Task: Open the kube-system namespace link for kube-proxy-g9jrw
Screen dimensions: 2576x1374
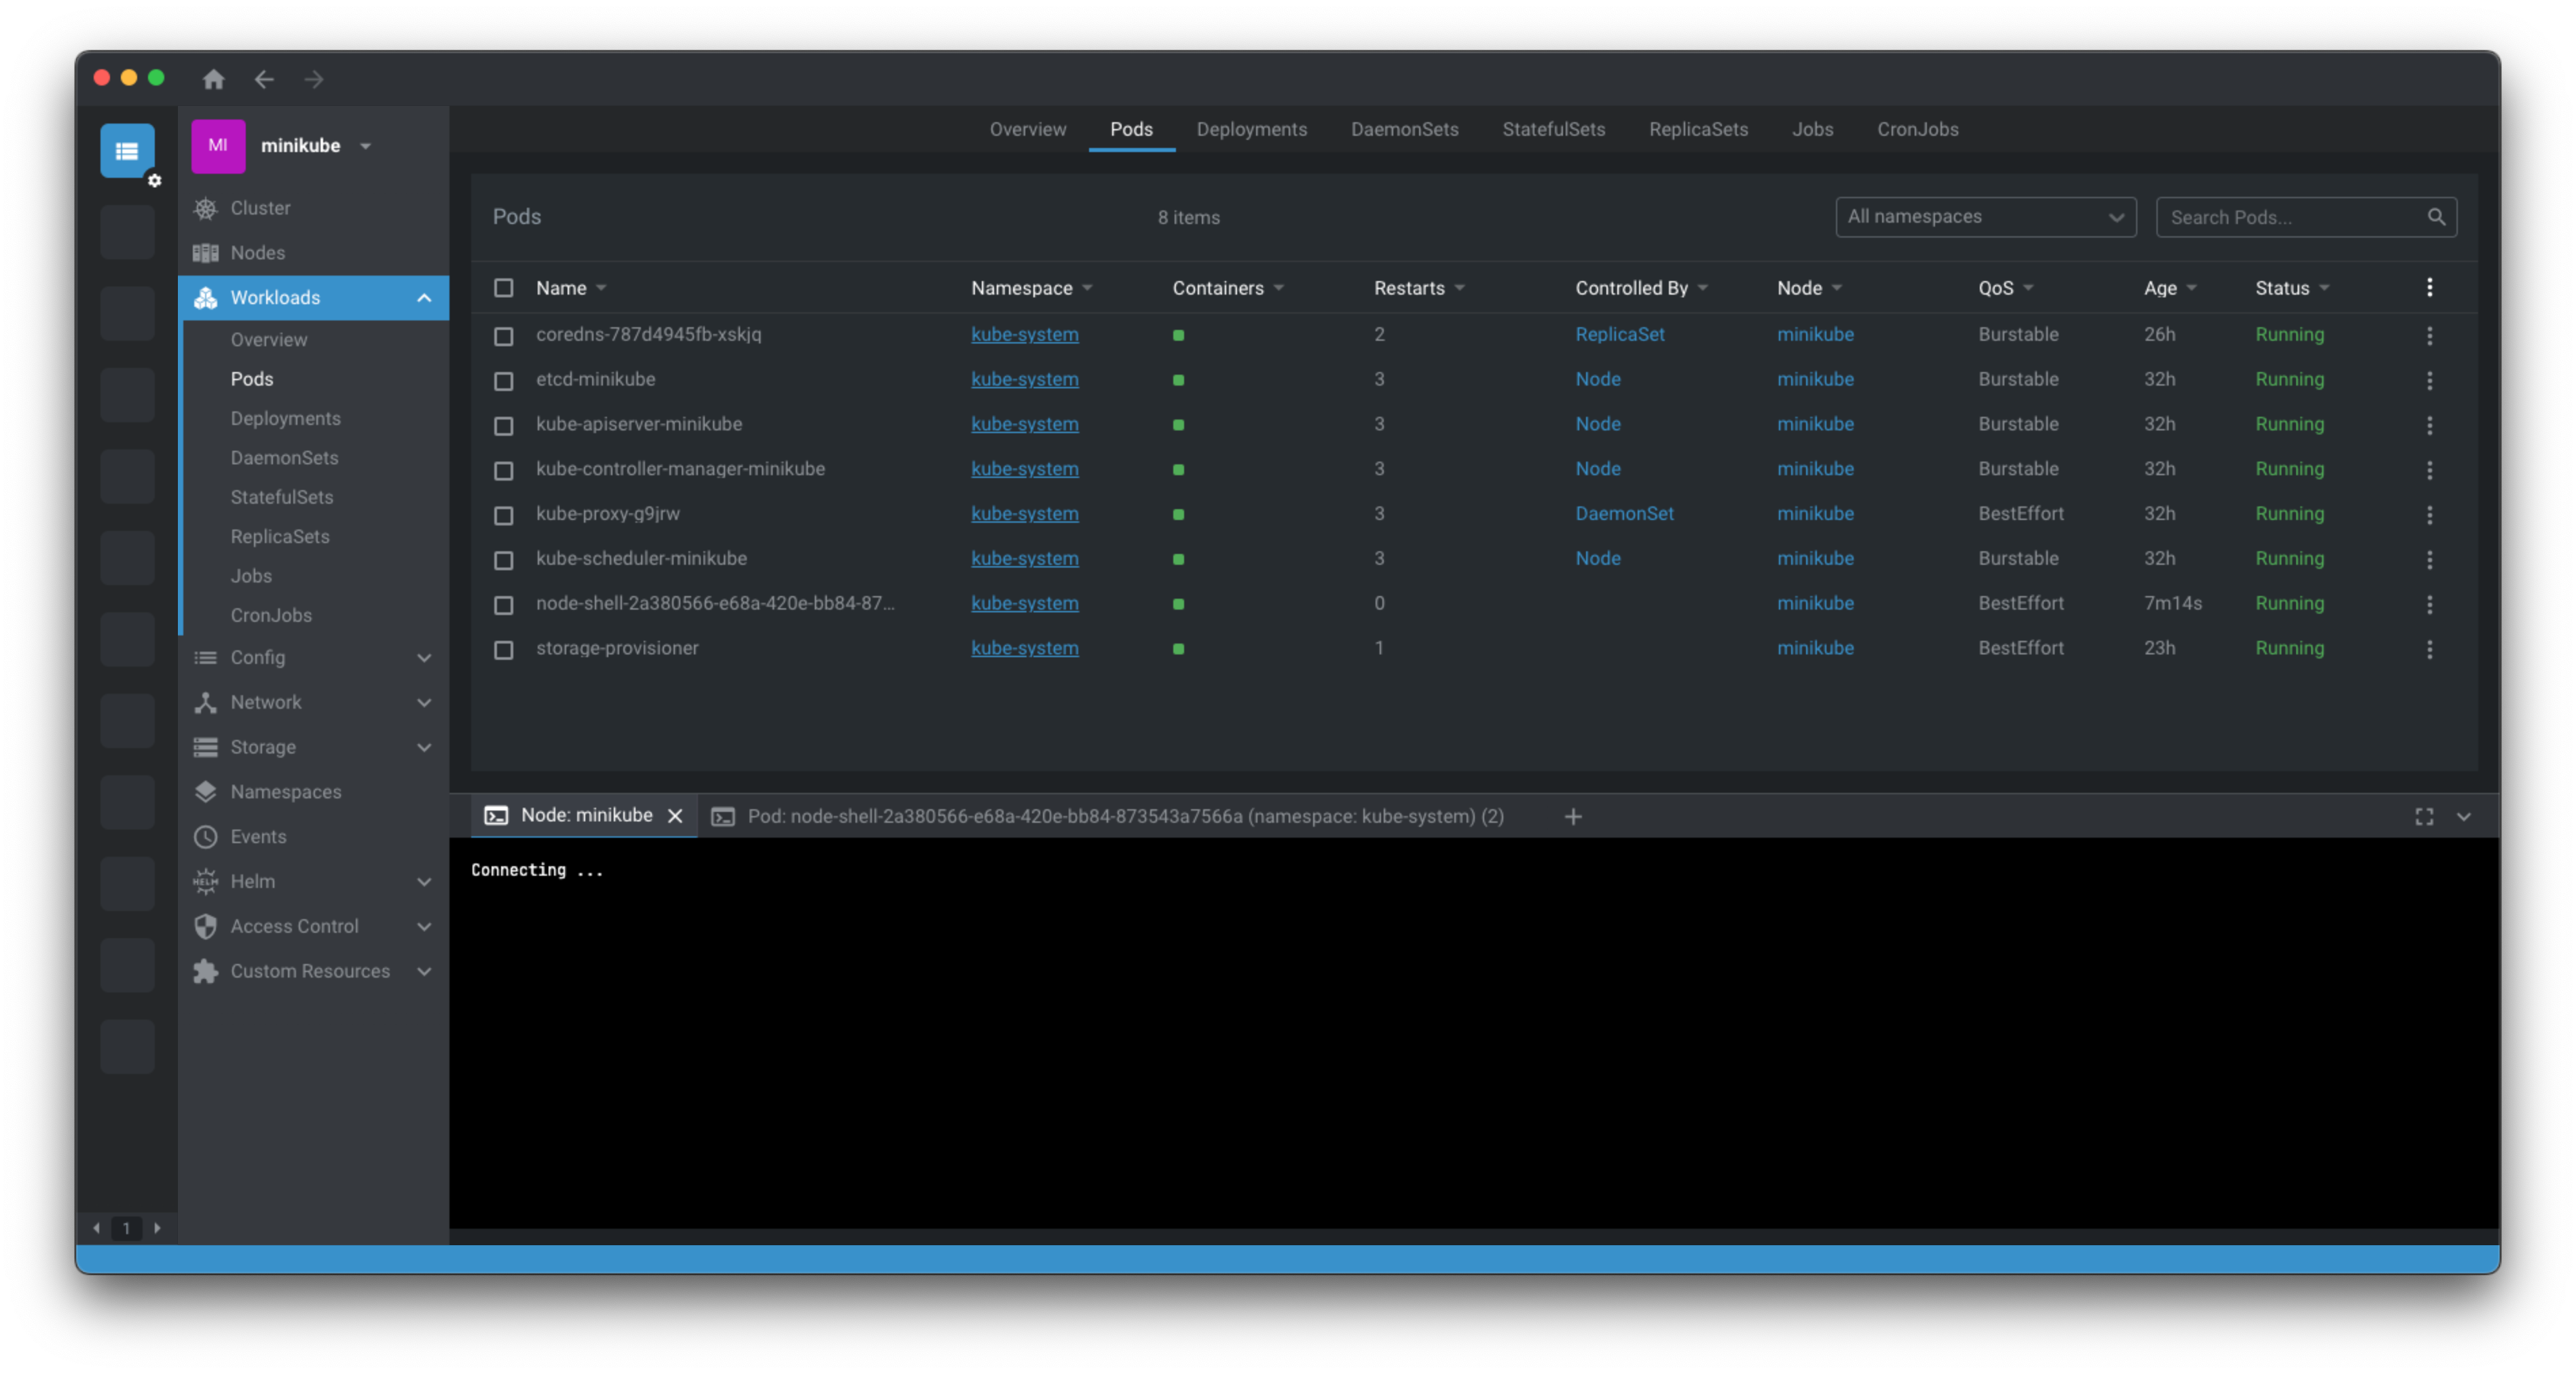Action: (x=1024, y=514)
